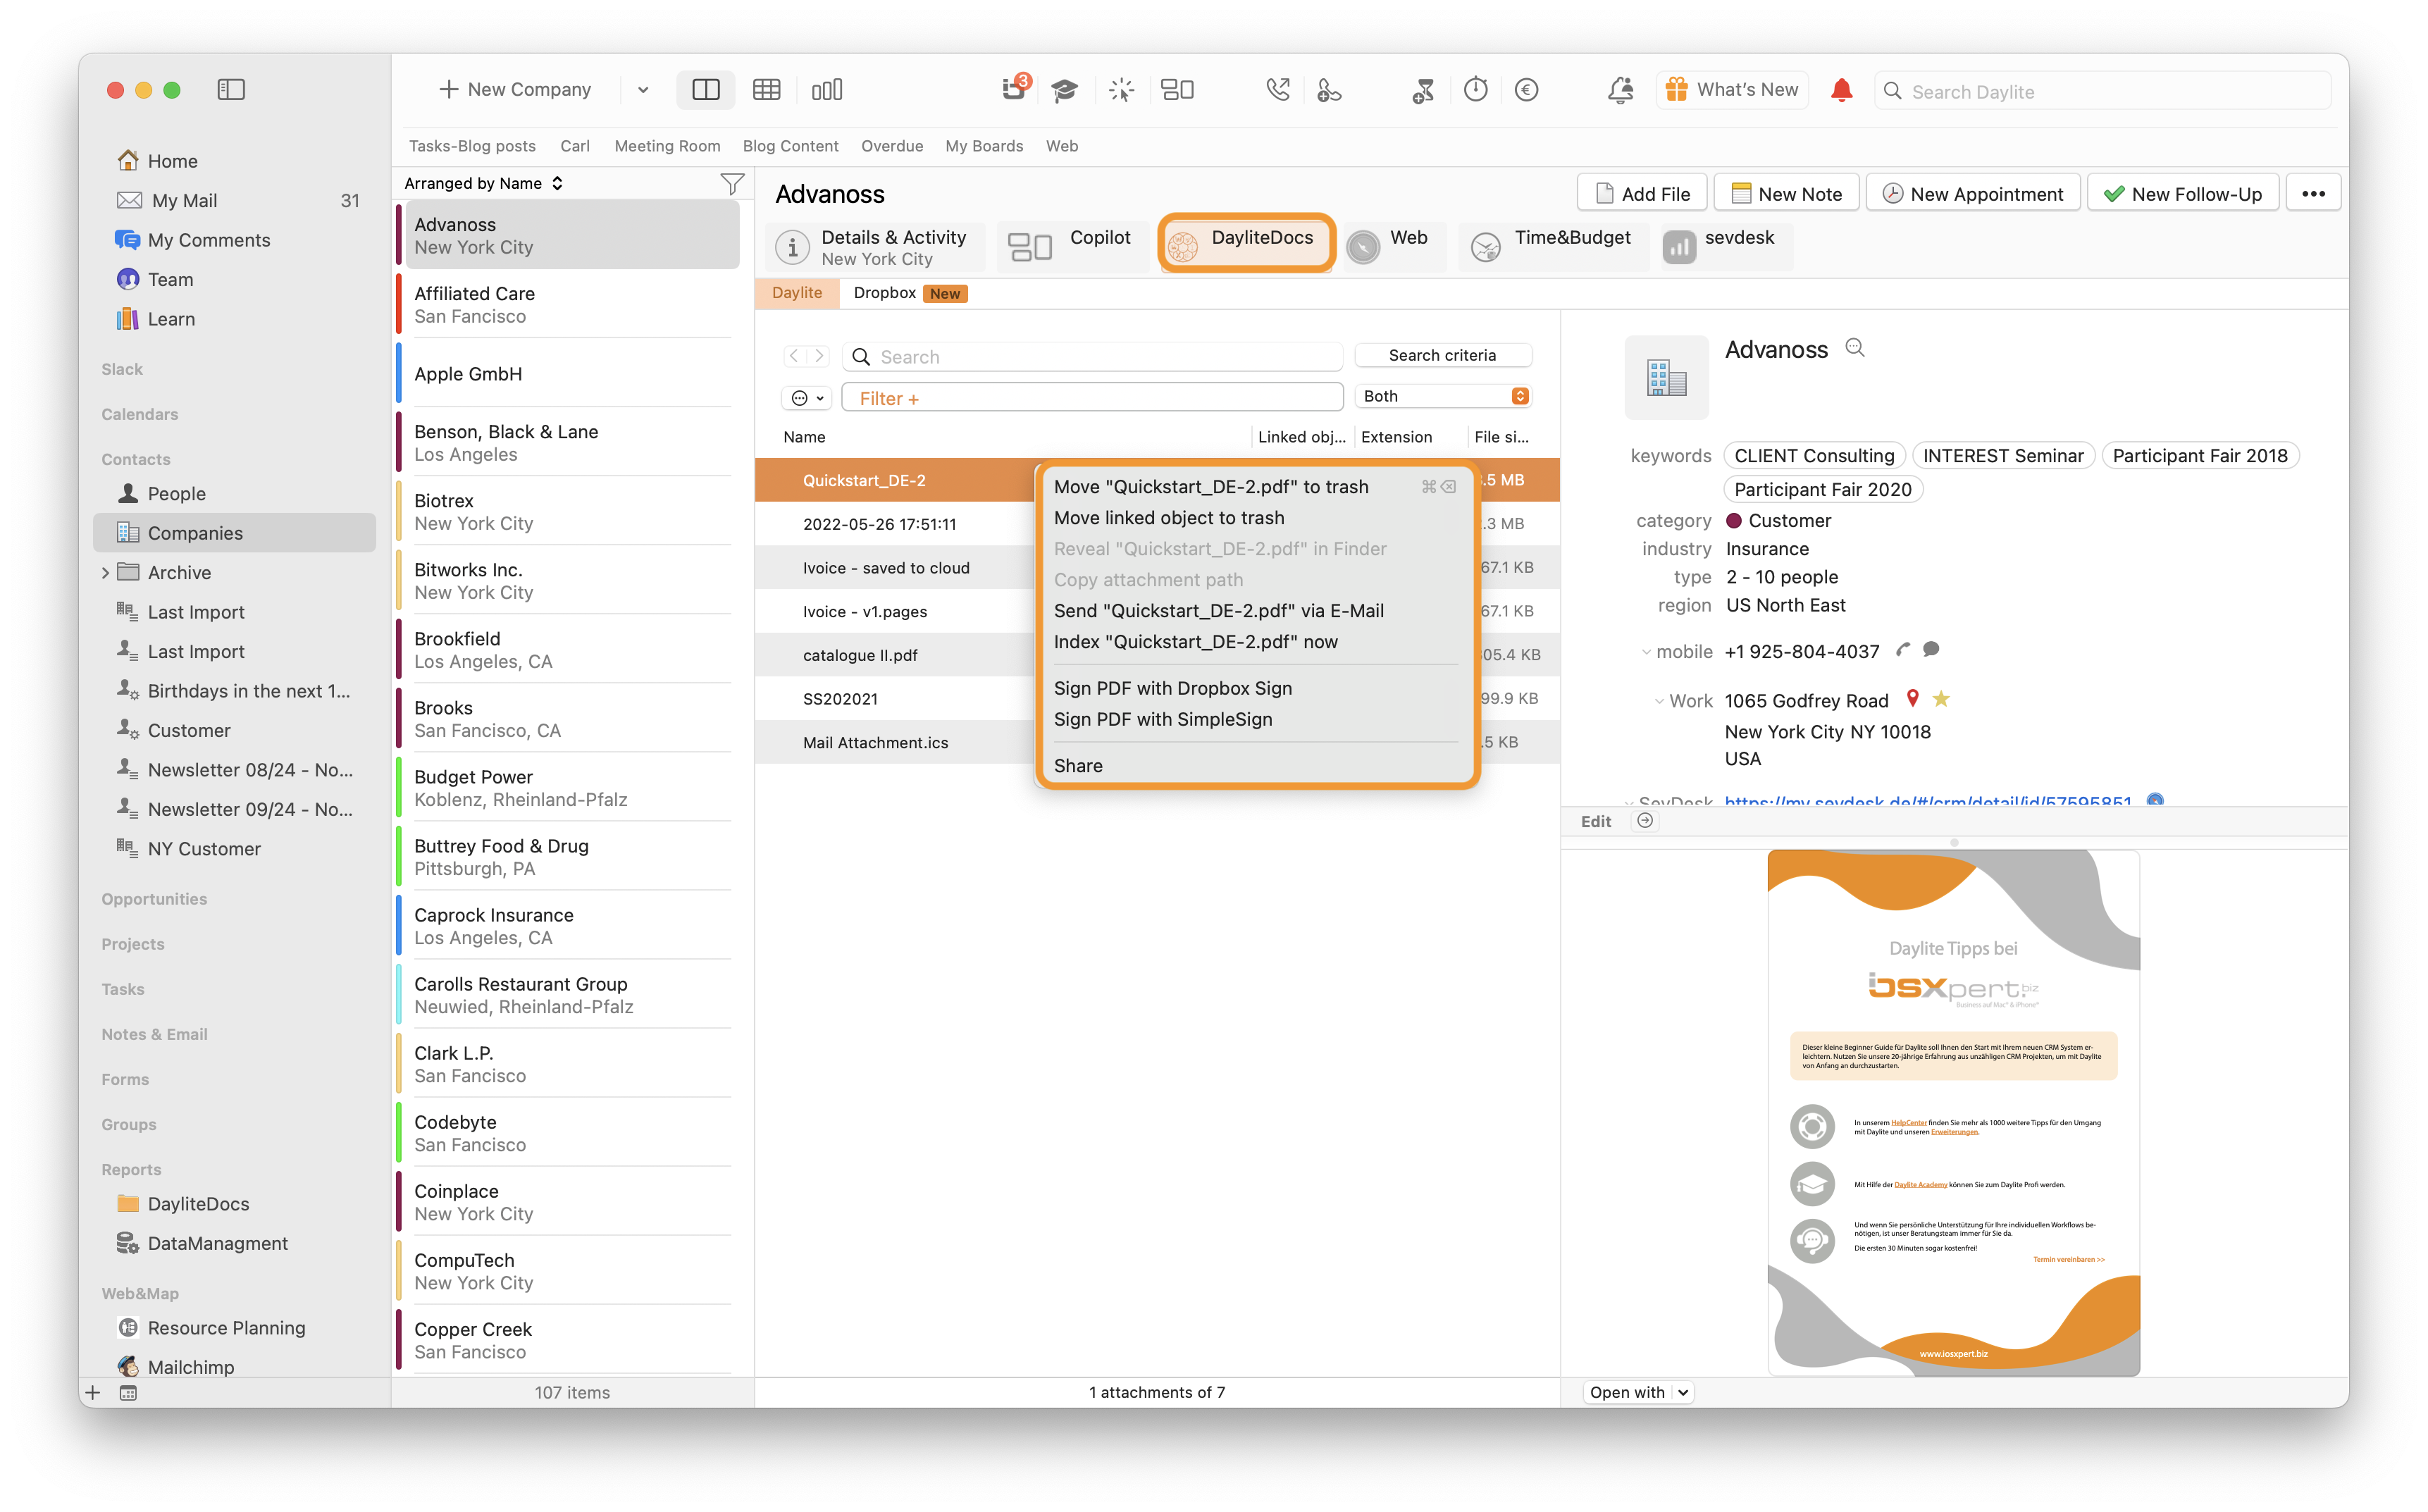
Task: Choose Sign PDF with SimpleSign
Action: (x=1163, y=719)
